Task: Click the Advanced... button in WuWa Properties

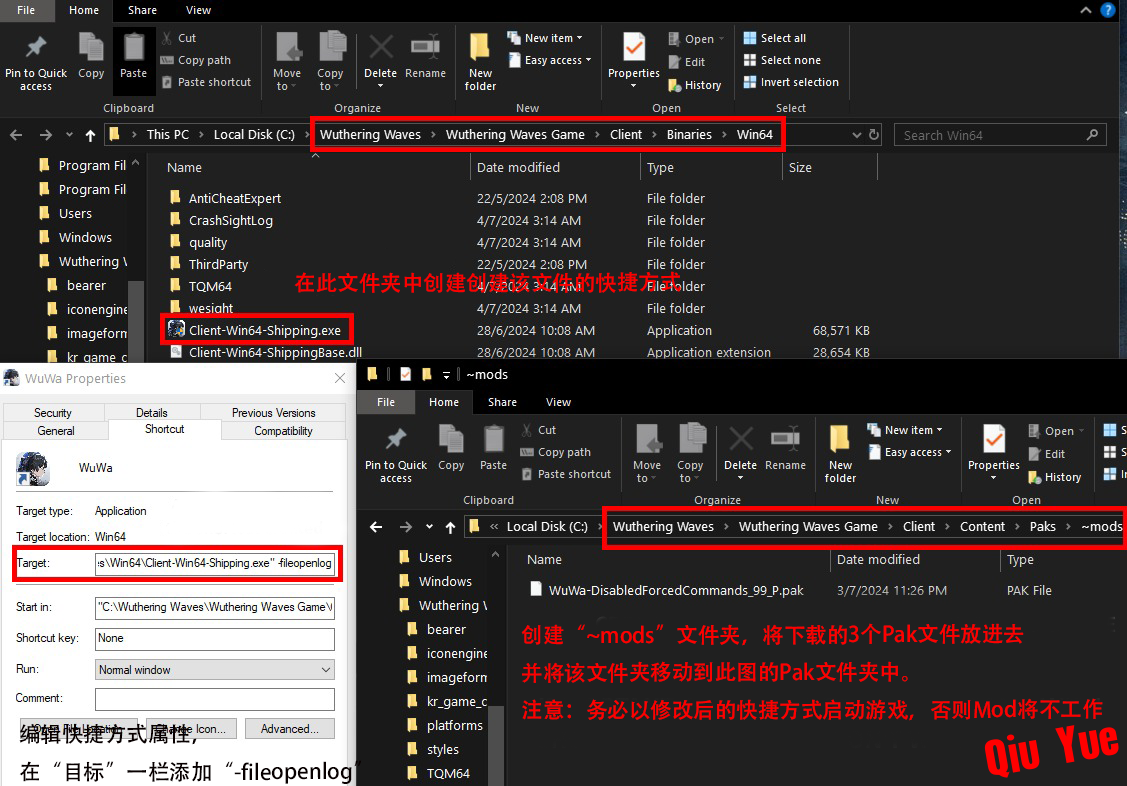Action: pos(290,729)
